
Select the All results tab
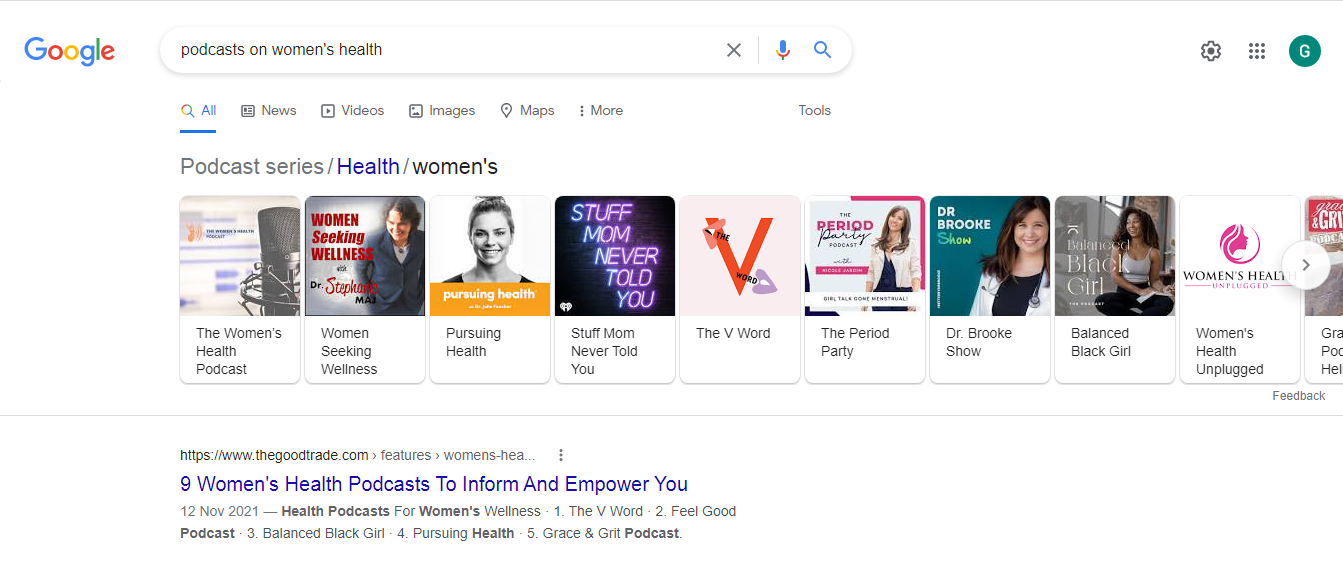click(198, 111)
